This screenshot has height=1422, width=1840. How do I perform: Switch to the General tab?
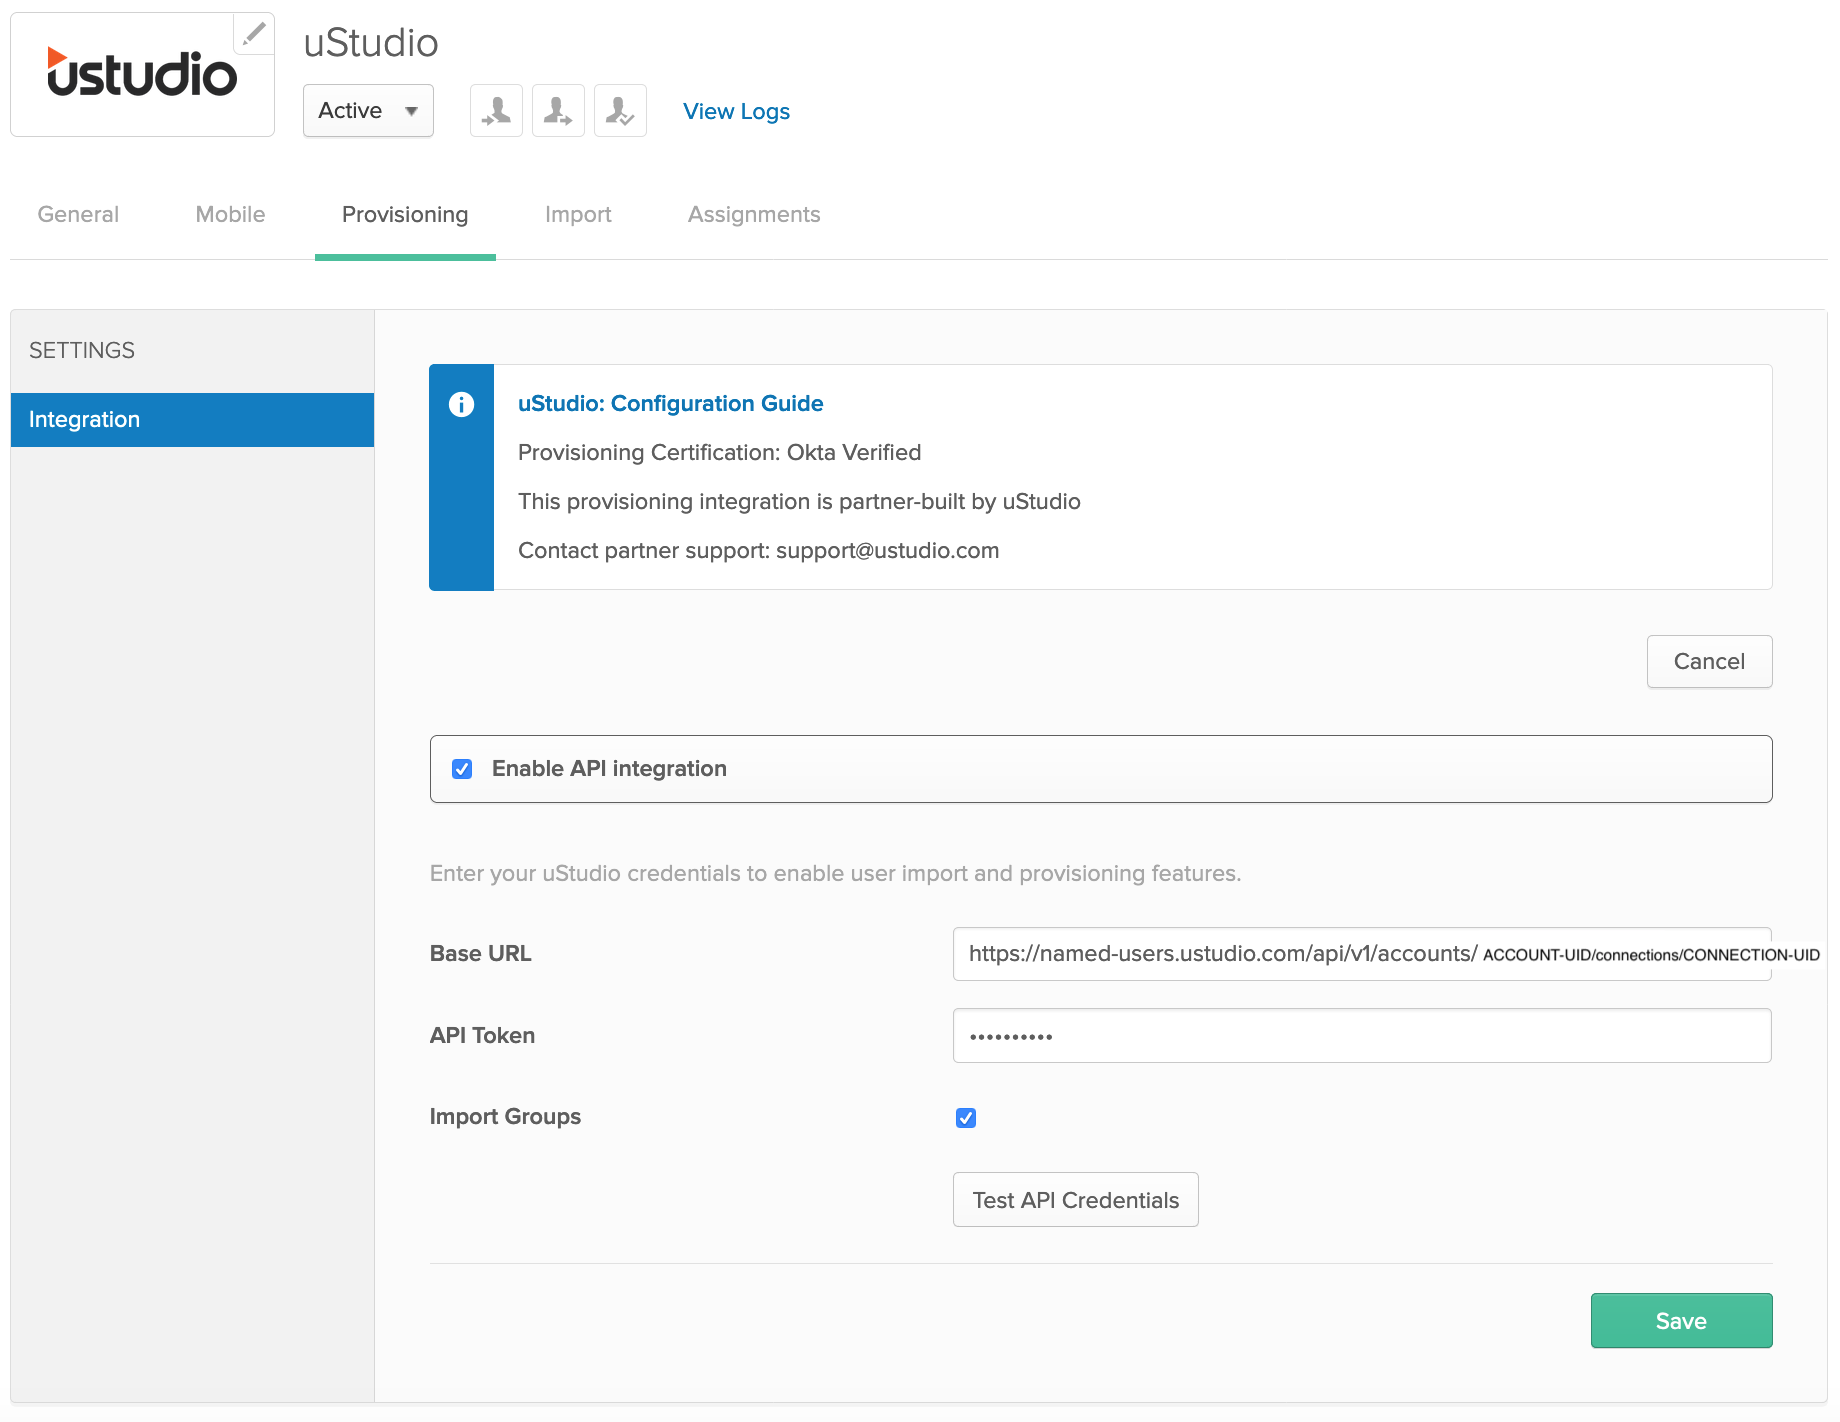(78, 214)
